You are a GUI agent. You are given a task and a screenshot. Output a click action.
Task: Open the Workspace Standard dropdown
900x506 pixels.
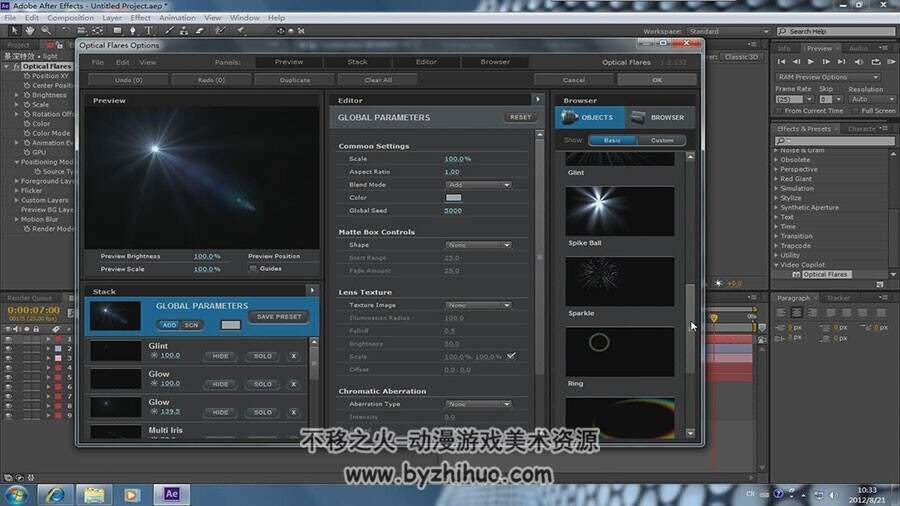point(728,32)
